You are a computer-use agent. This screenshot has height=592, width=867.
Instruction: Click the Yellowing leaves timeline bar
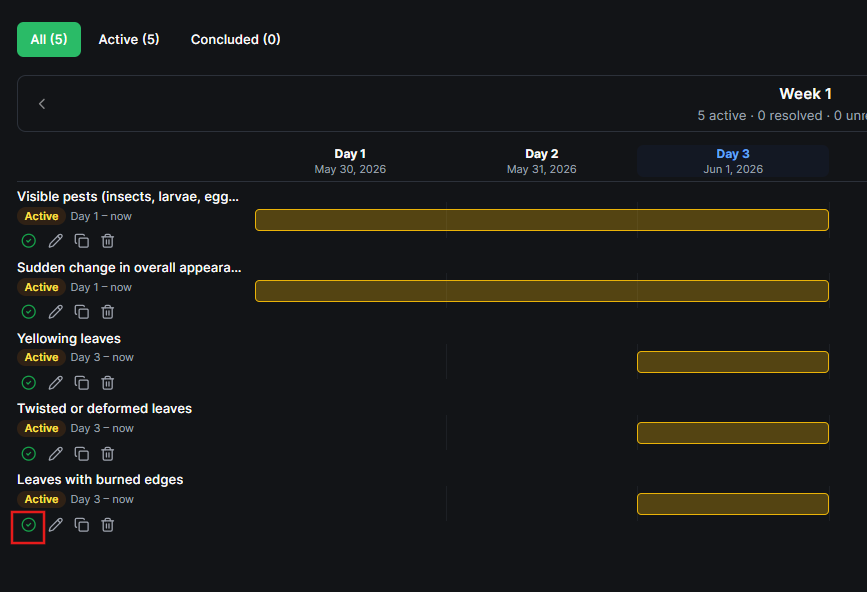click(x=733, y=362)
